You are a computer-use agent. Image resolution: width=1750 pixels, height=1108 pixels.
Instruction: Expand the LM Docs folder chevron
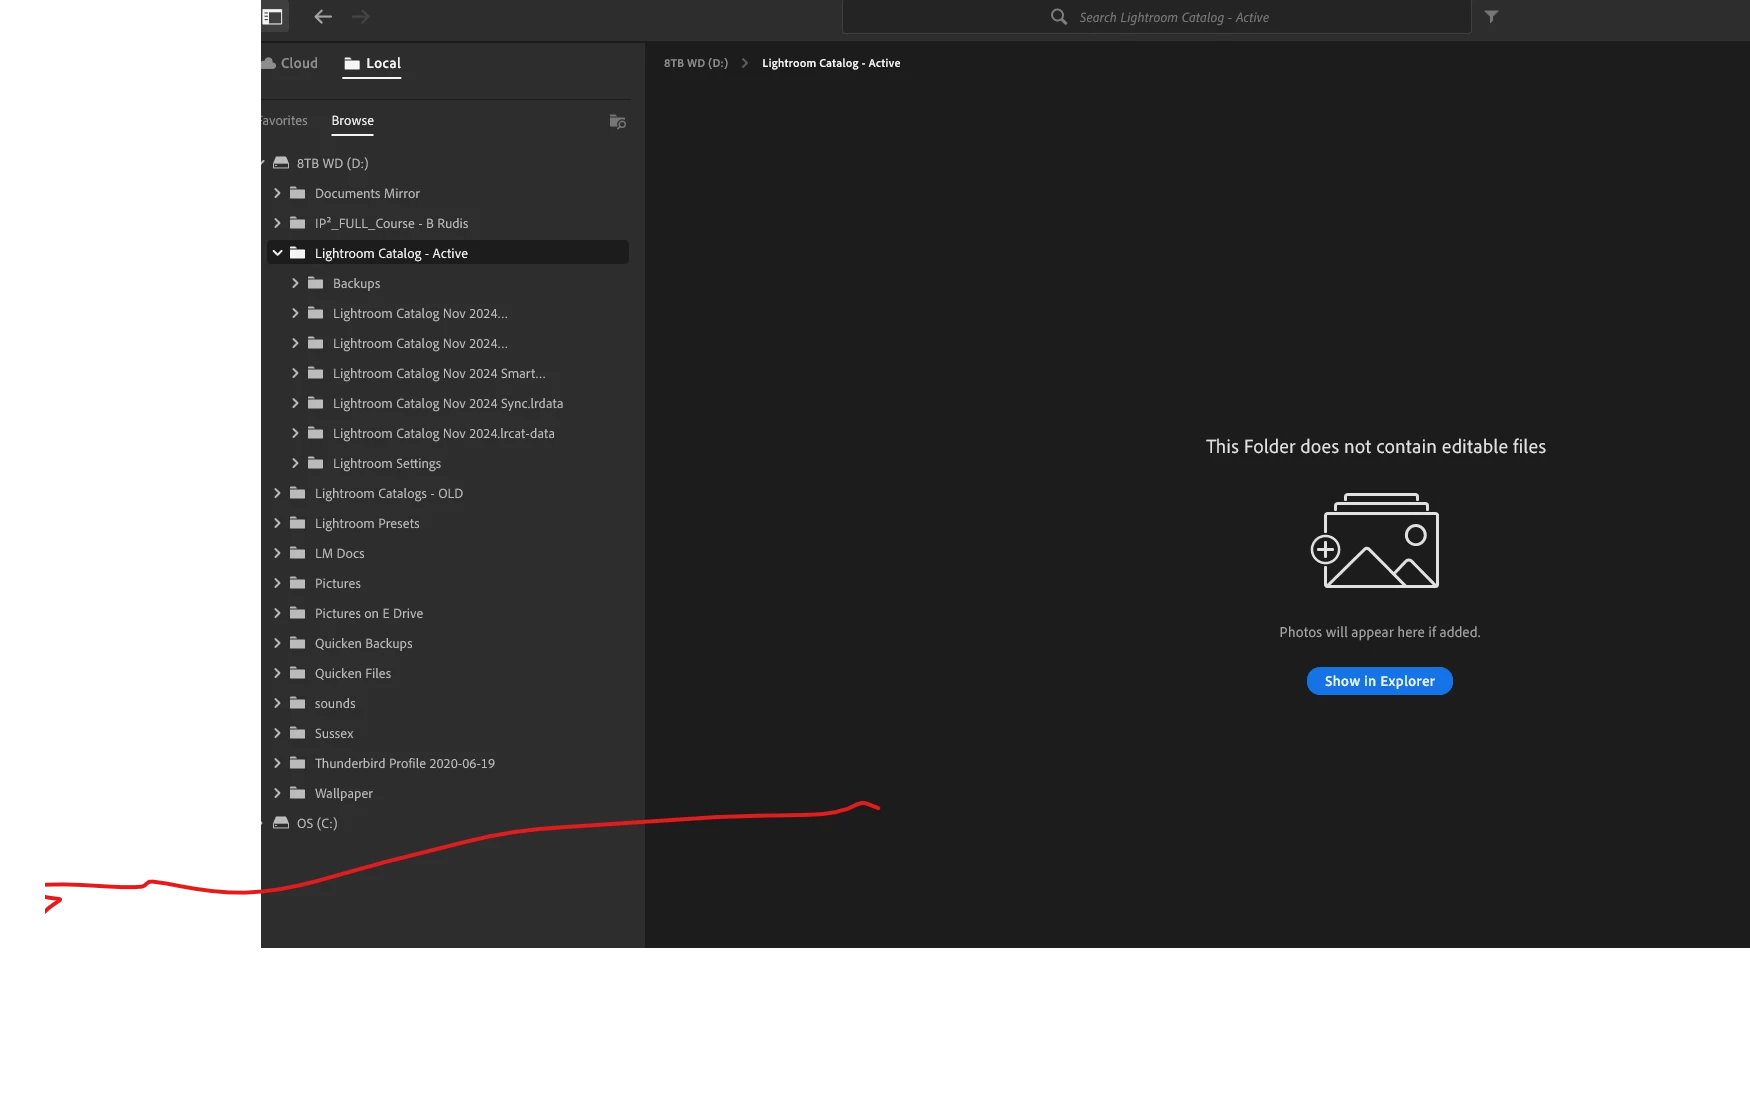(277, 553)
